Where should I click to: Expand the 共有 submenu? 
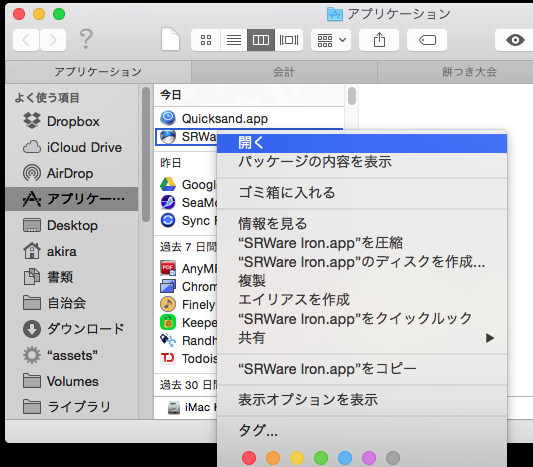[362, 338]
